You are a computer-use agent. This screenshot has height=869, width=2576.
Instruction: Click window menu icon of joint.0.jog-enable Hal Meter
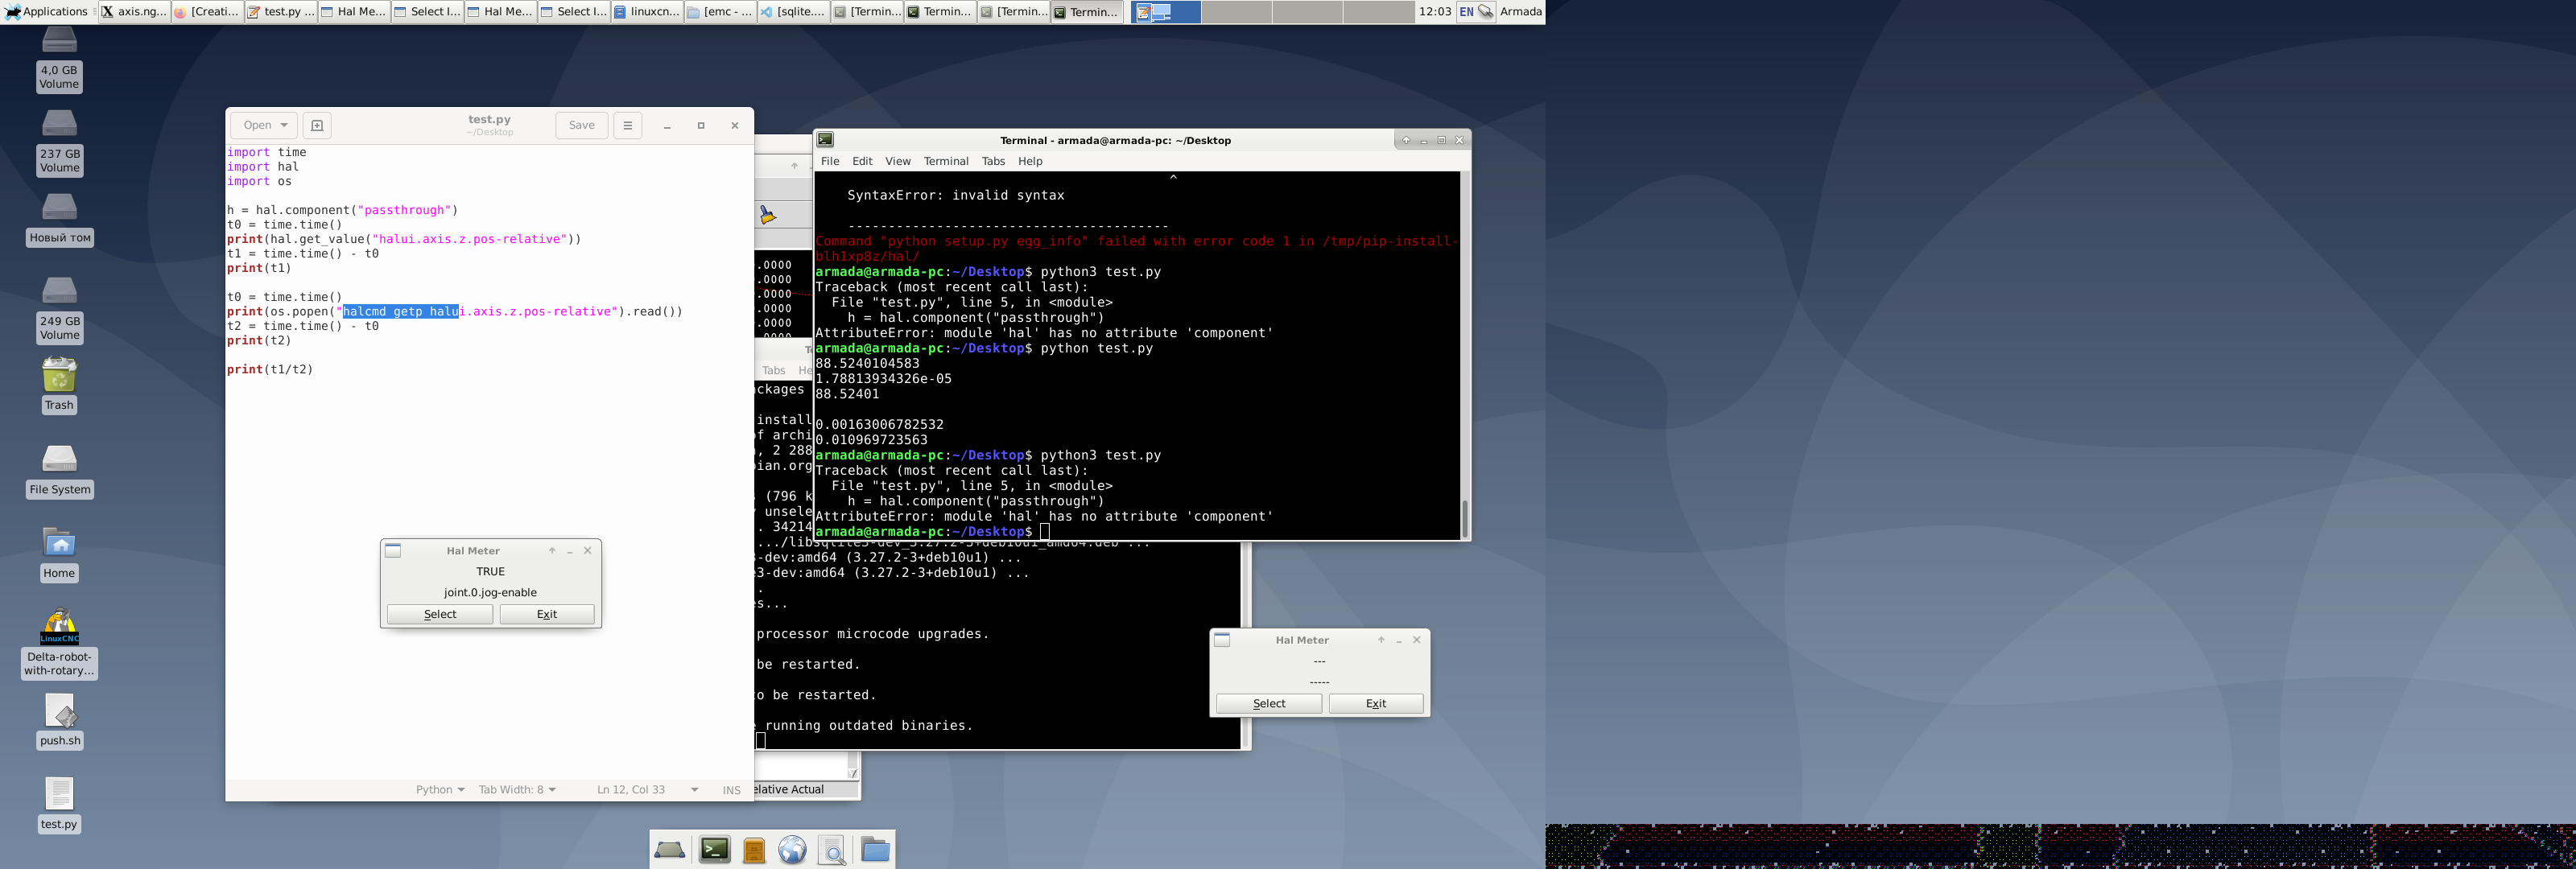coord(393,551)
